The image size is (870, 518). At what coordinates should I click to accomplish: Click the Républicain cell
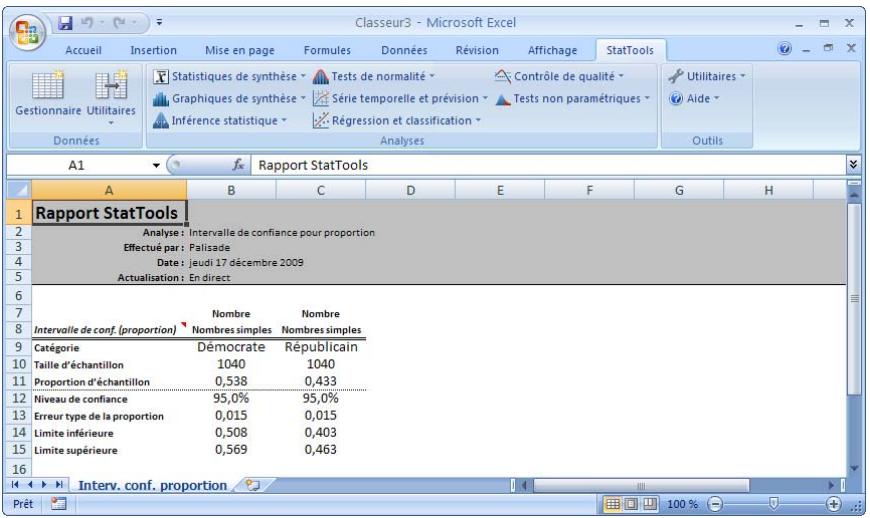click(321, 347)
